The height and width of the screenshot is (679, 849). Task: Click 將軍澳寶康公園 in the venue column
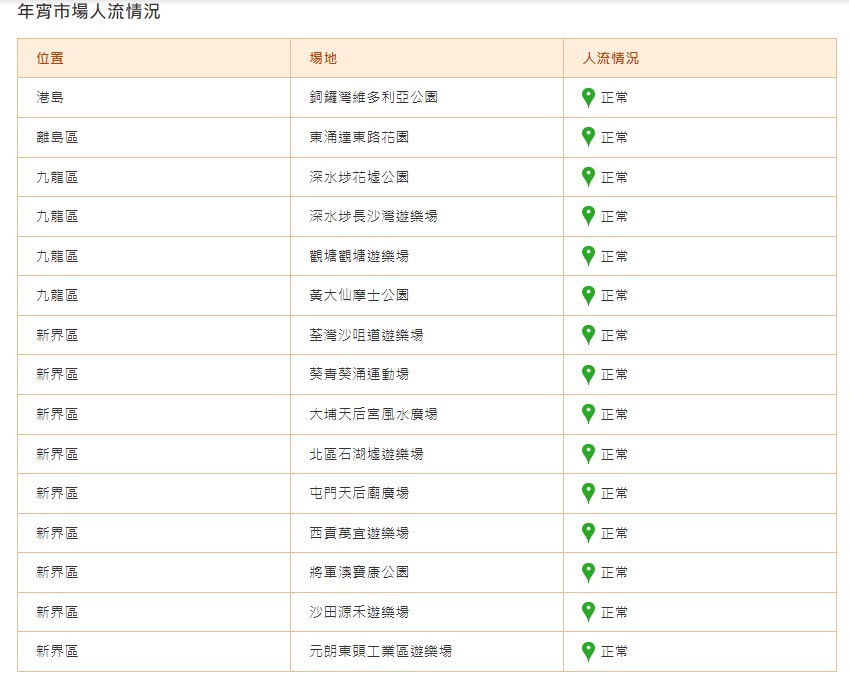click(359, 572)
